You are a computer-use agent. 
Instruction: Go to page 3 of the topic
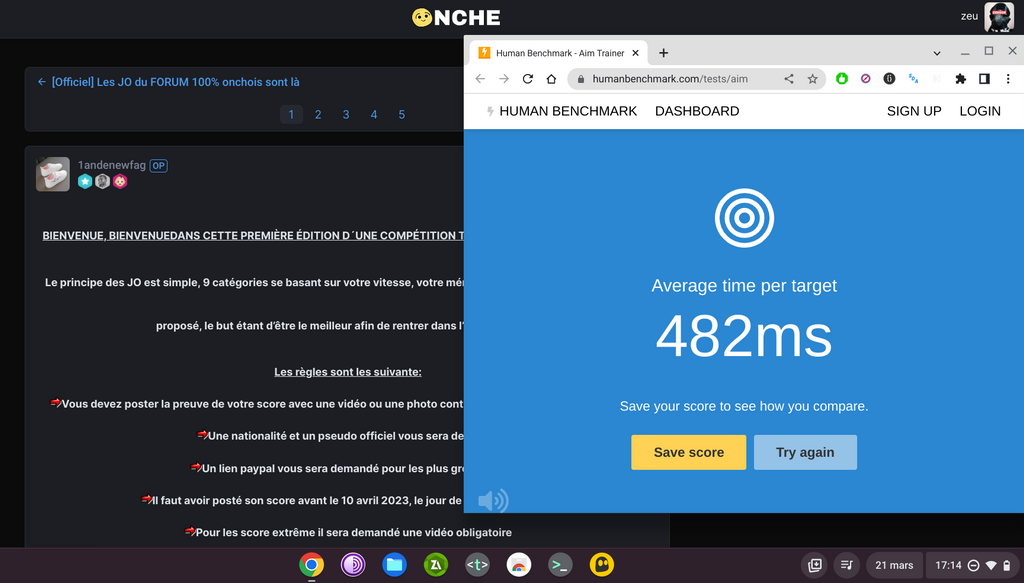click(346, 115)
